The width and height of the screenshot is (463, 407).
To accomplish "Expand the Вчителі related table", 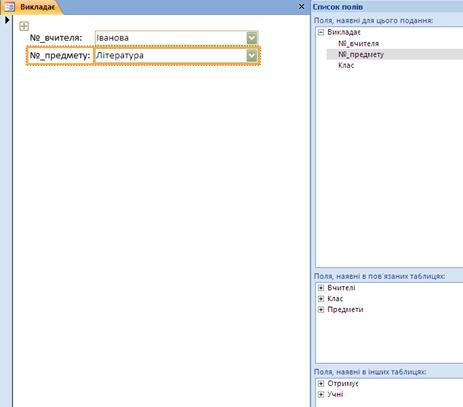I will pos(321,288).
